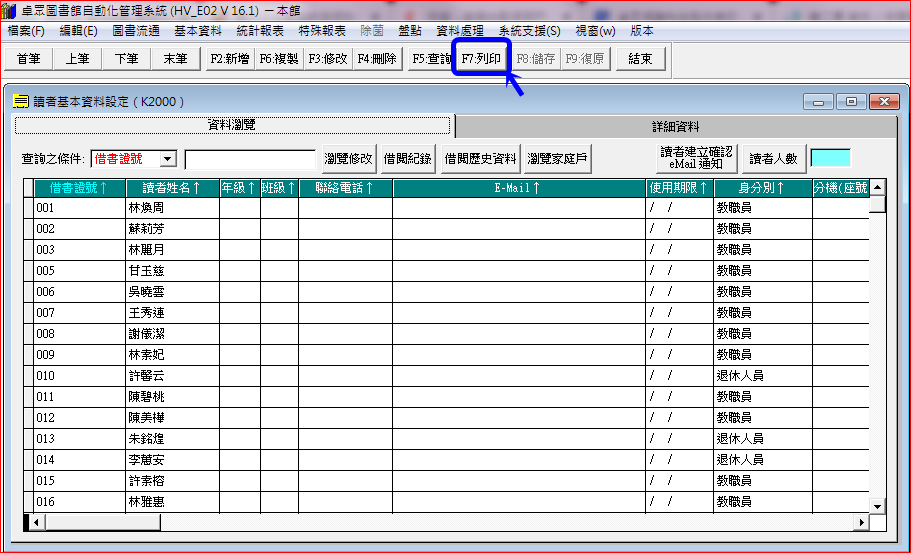Screen dimensions: 911x553
Task: Click F4:刪除 delete button
Action: click(377, 59)
